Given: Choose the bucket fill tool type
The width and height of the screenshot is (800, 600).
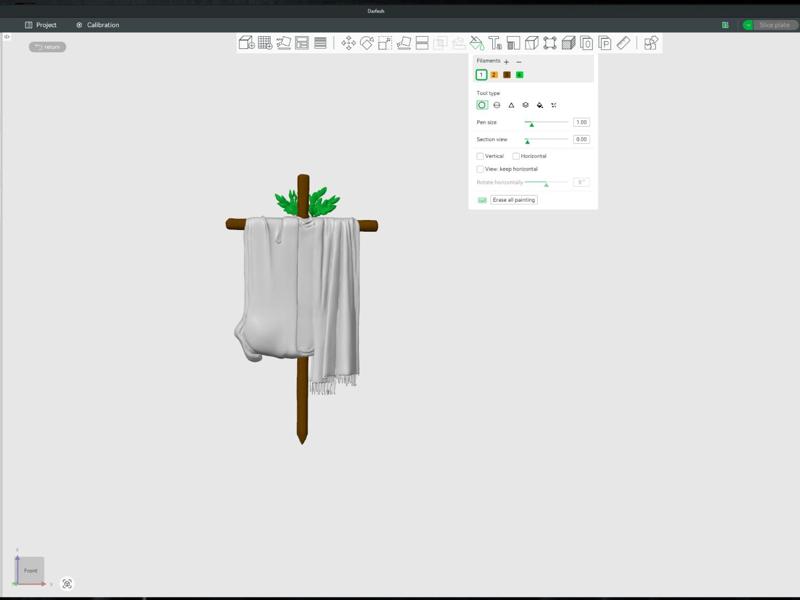Looking at the screenshot, I should tap(540, 105).
